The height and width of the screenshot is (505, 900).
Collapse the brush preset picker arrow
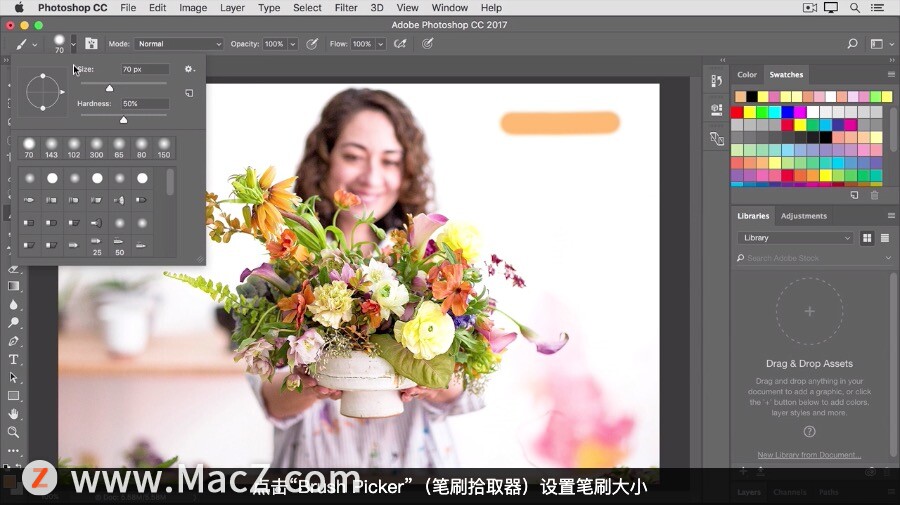click(73, 44)
